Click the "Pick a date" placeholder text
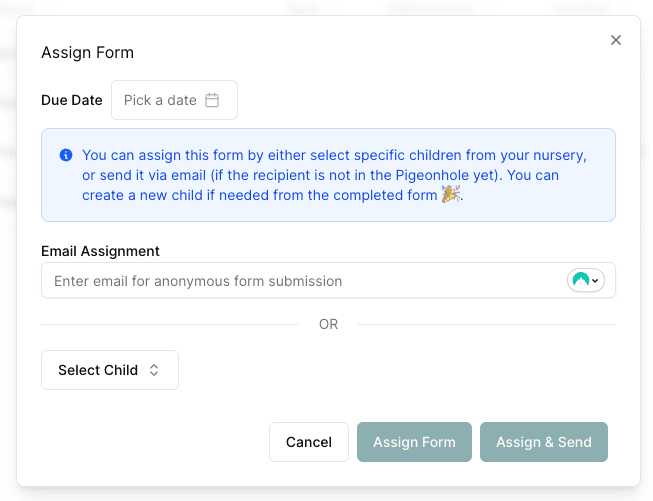Image resolution: width=653 pixels, height=501 pixels. 160,100
